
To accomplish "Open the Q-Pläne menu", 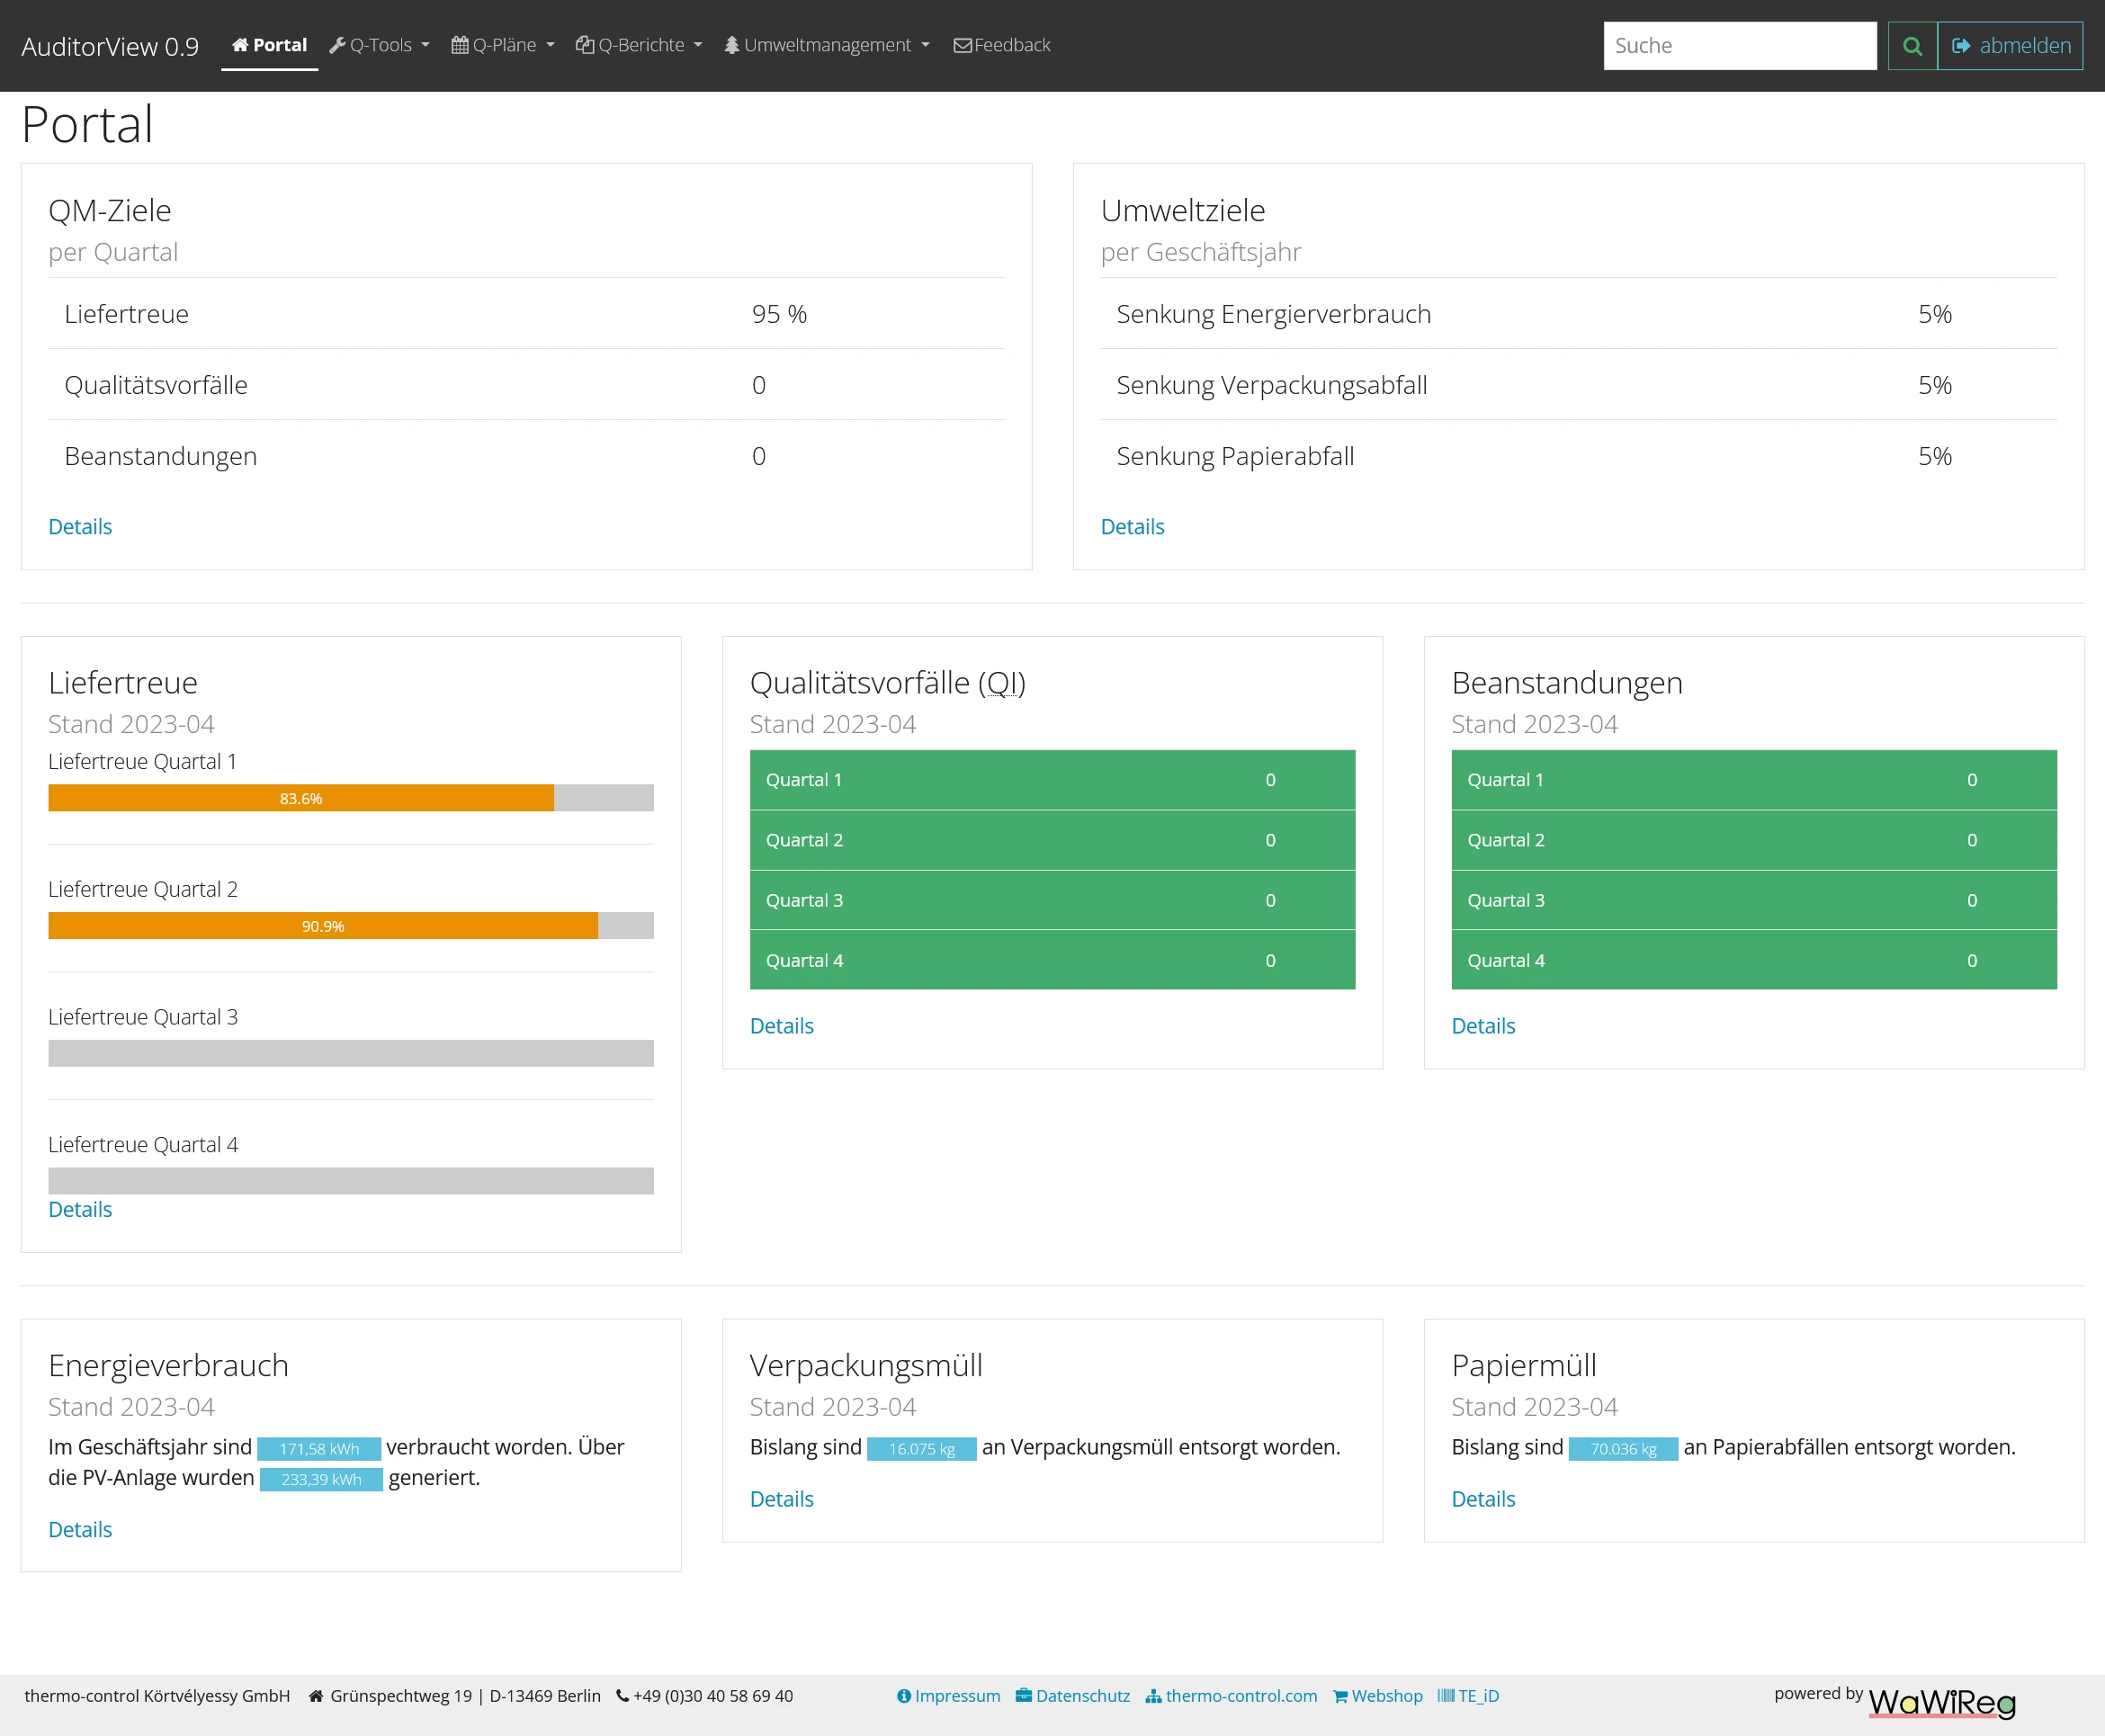I will point(503,45).
